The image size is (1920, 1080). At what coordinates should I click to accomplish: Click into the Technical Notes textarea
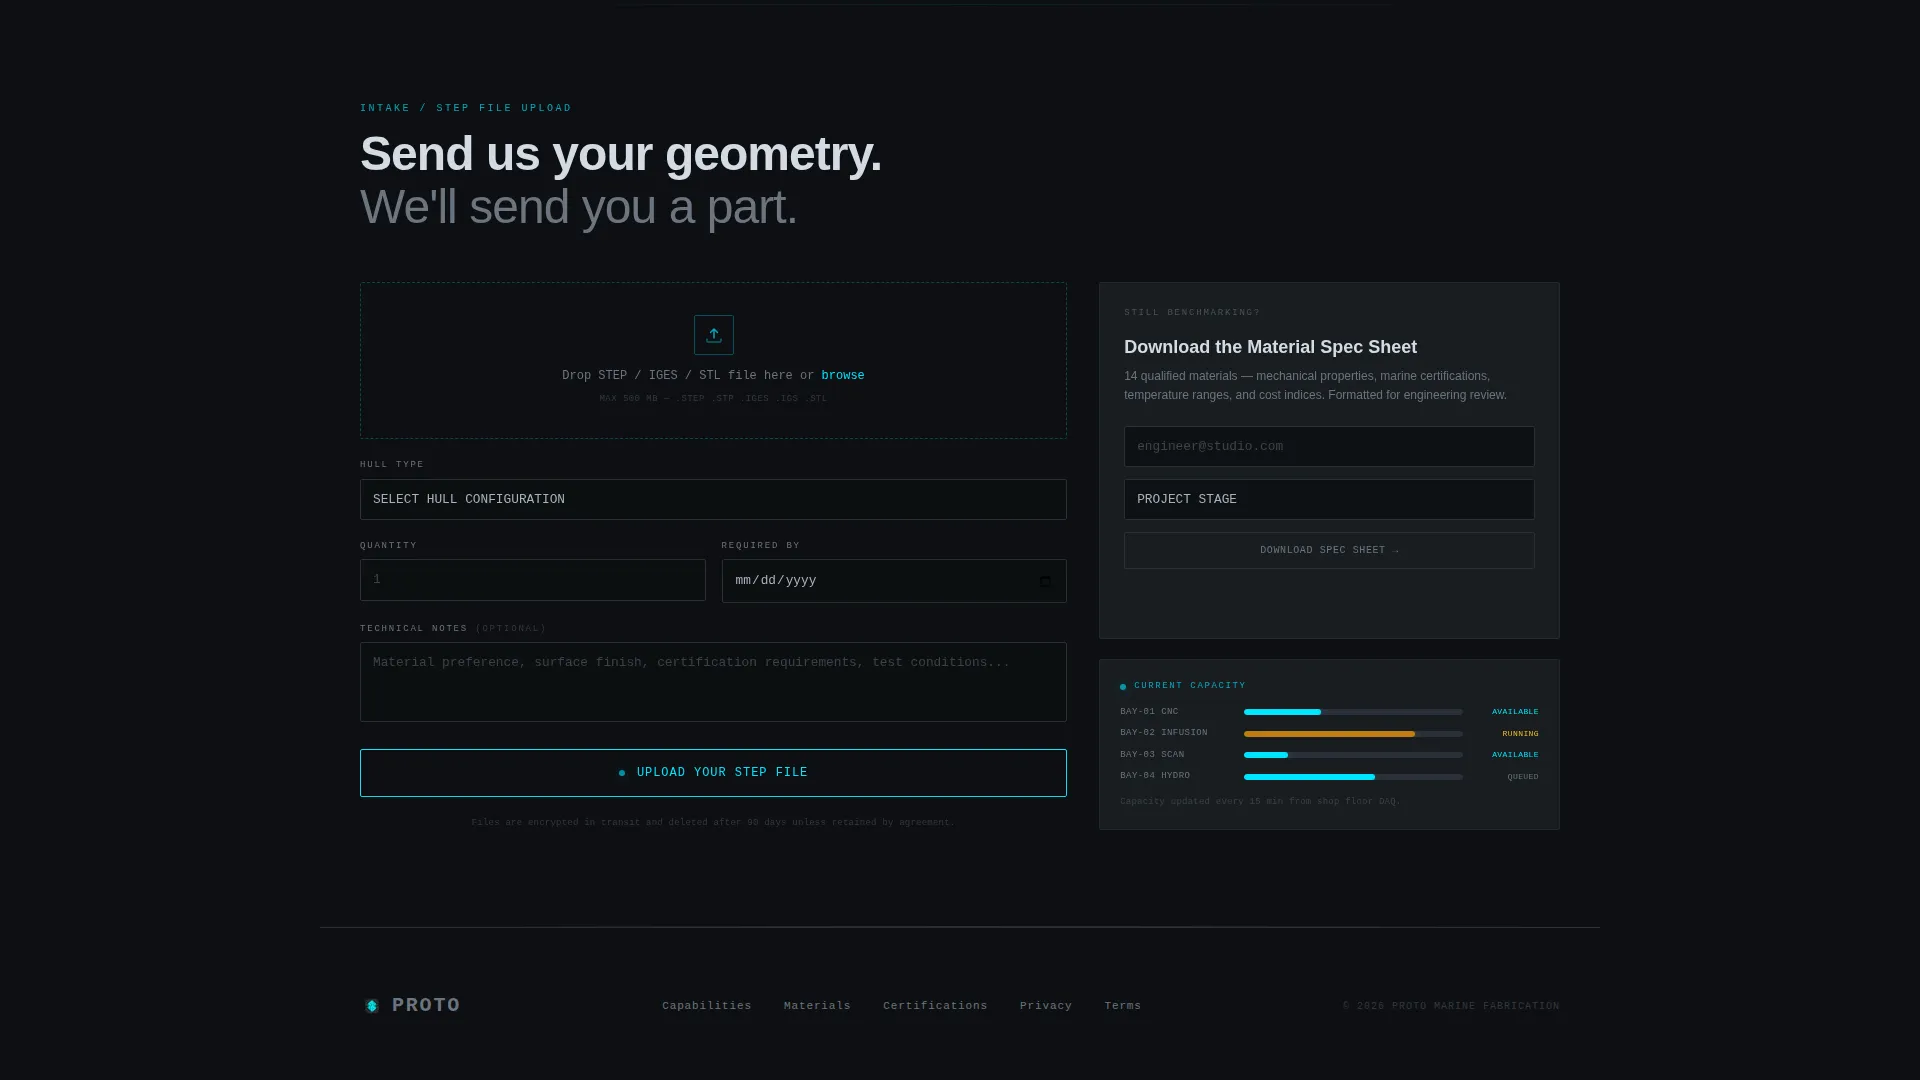click(713, 682)
